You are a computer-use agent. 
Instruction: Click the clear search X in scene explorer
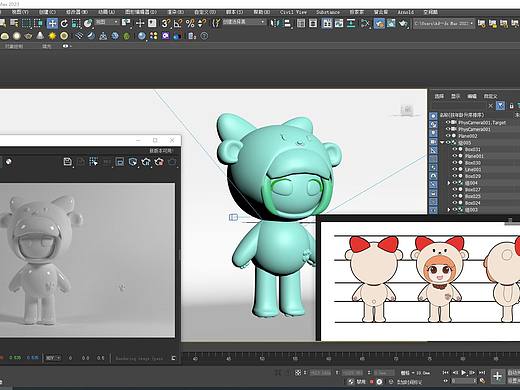point(490,106)
